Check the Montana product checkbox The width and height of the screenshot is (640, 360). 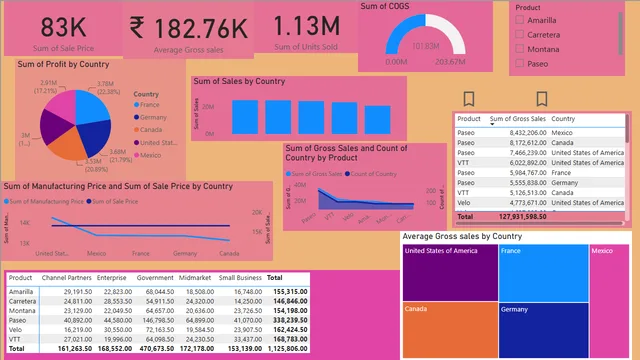520,49
